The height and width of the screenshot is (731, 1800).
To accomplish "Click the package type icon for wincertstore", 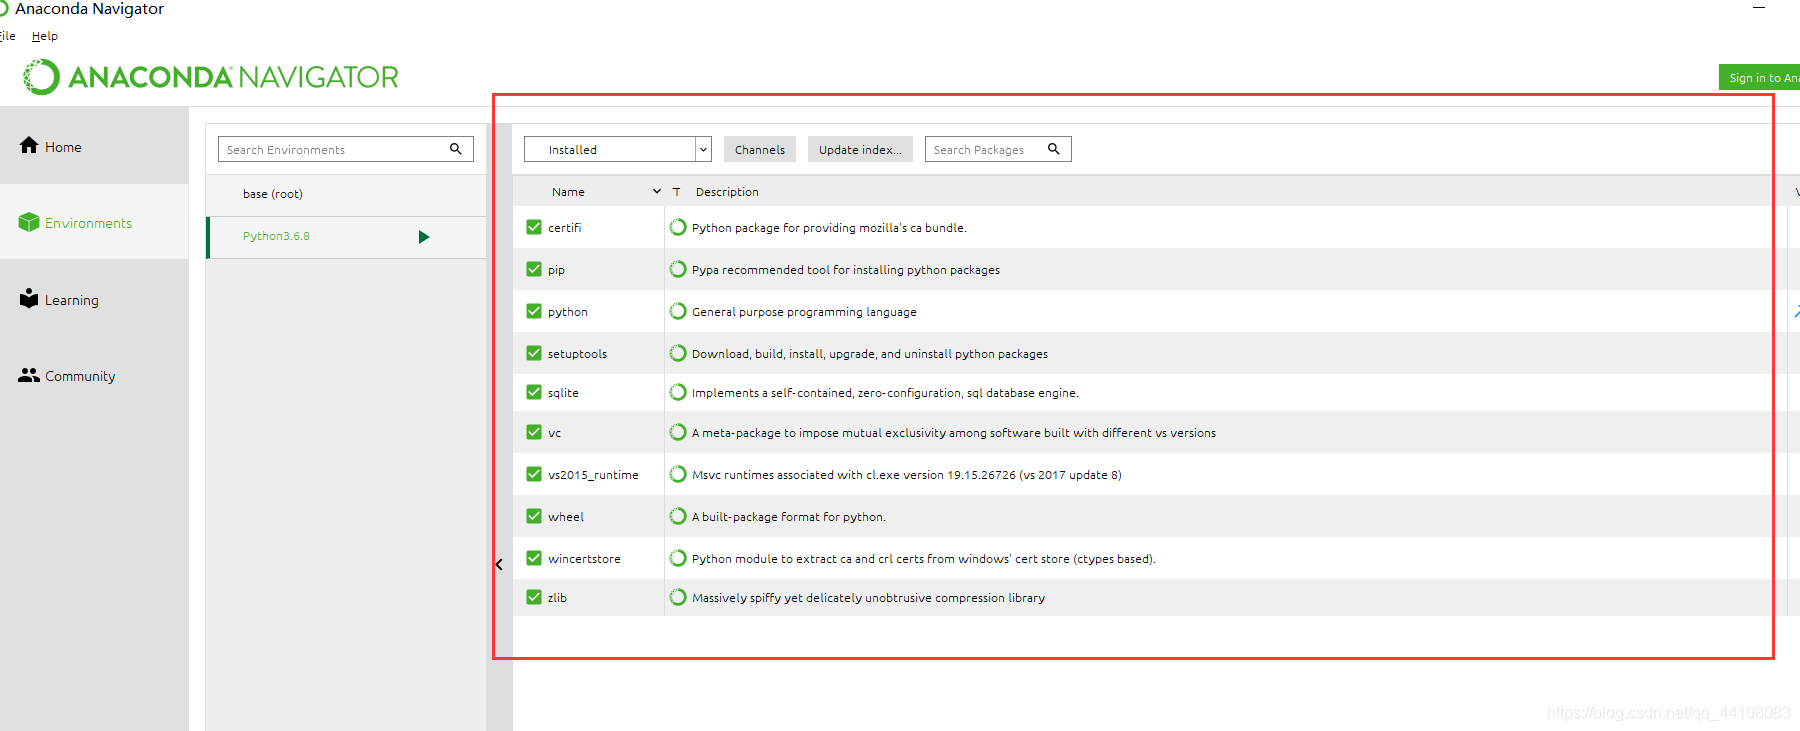I will click(x=678, y=558).
